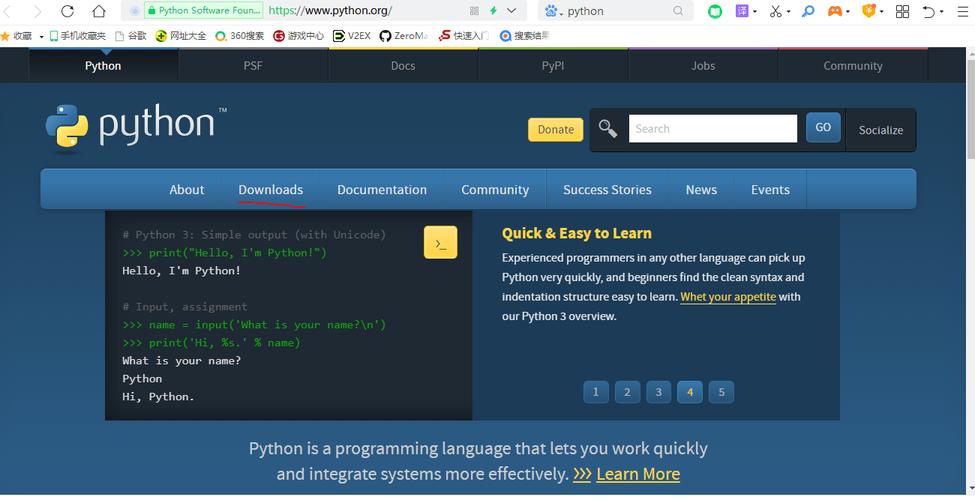Image resolution: width=975 pixels, height=500 pixels.
Task: Open the Socialize menu
Action: [x=880, y=130]
